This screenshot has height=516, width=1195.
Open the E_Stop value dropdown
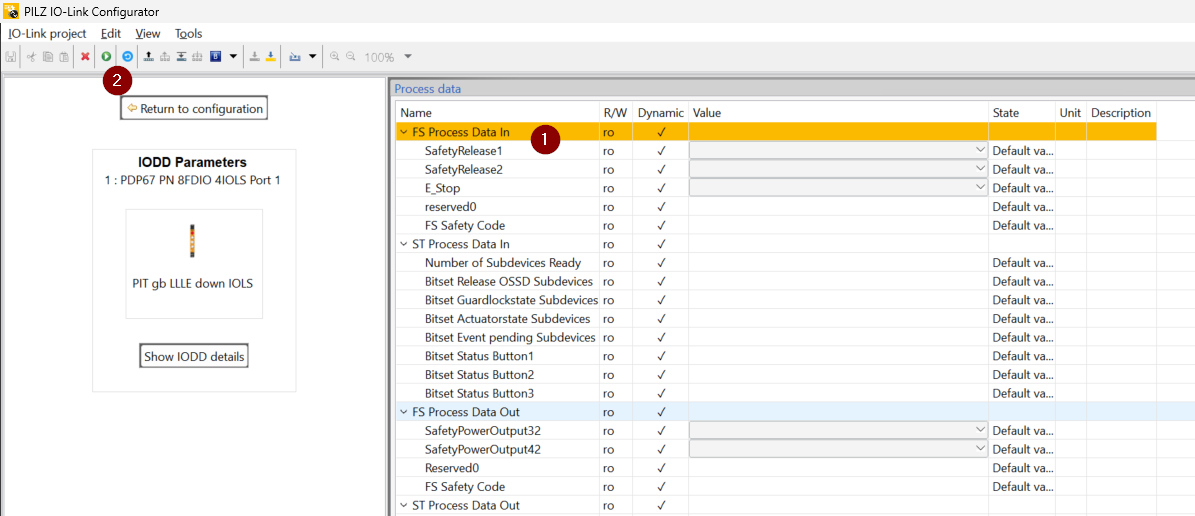tap(979, 187)
